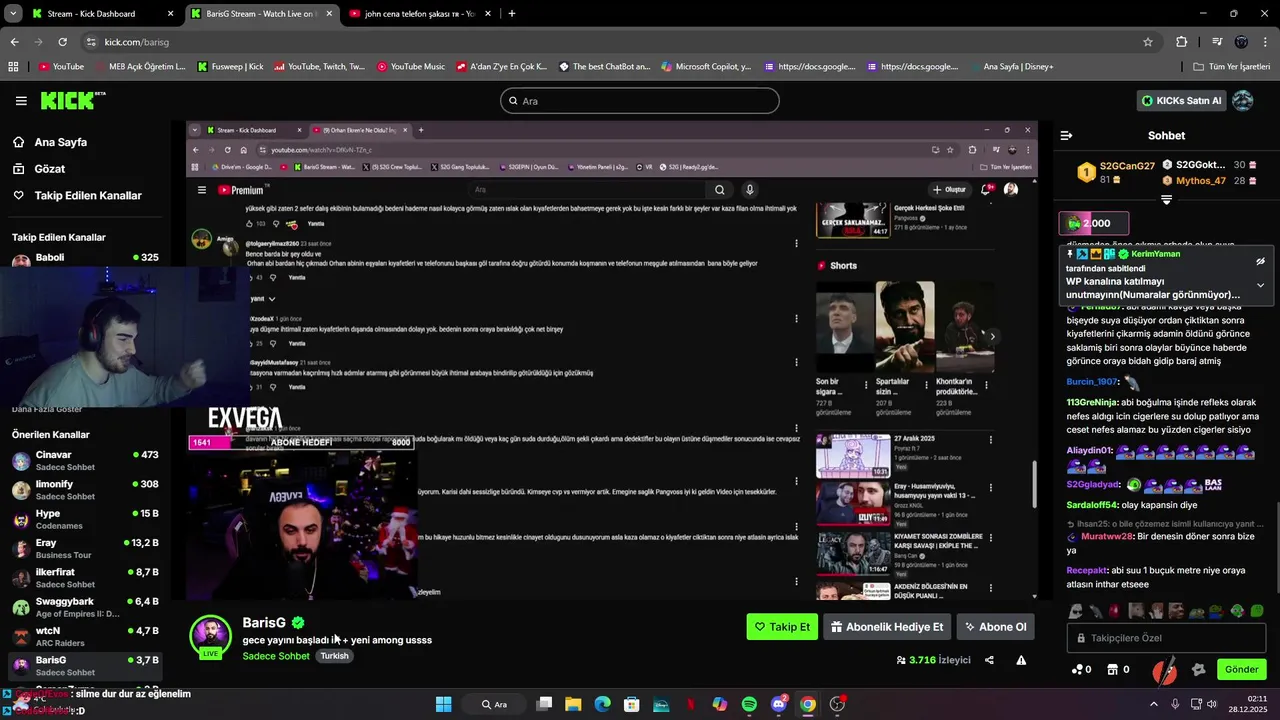Image resolution: width=1280 pixels, height=720 pixels.
Task: Show hidden system tray icons
Action: (x=1153, y=704)
